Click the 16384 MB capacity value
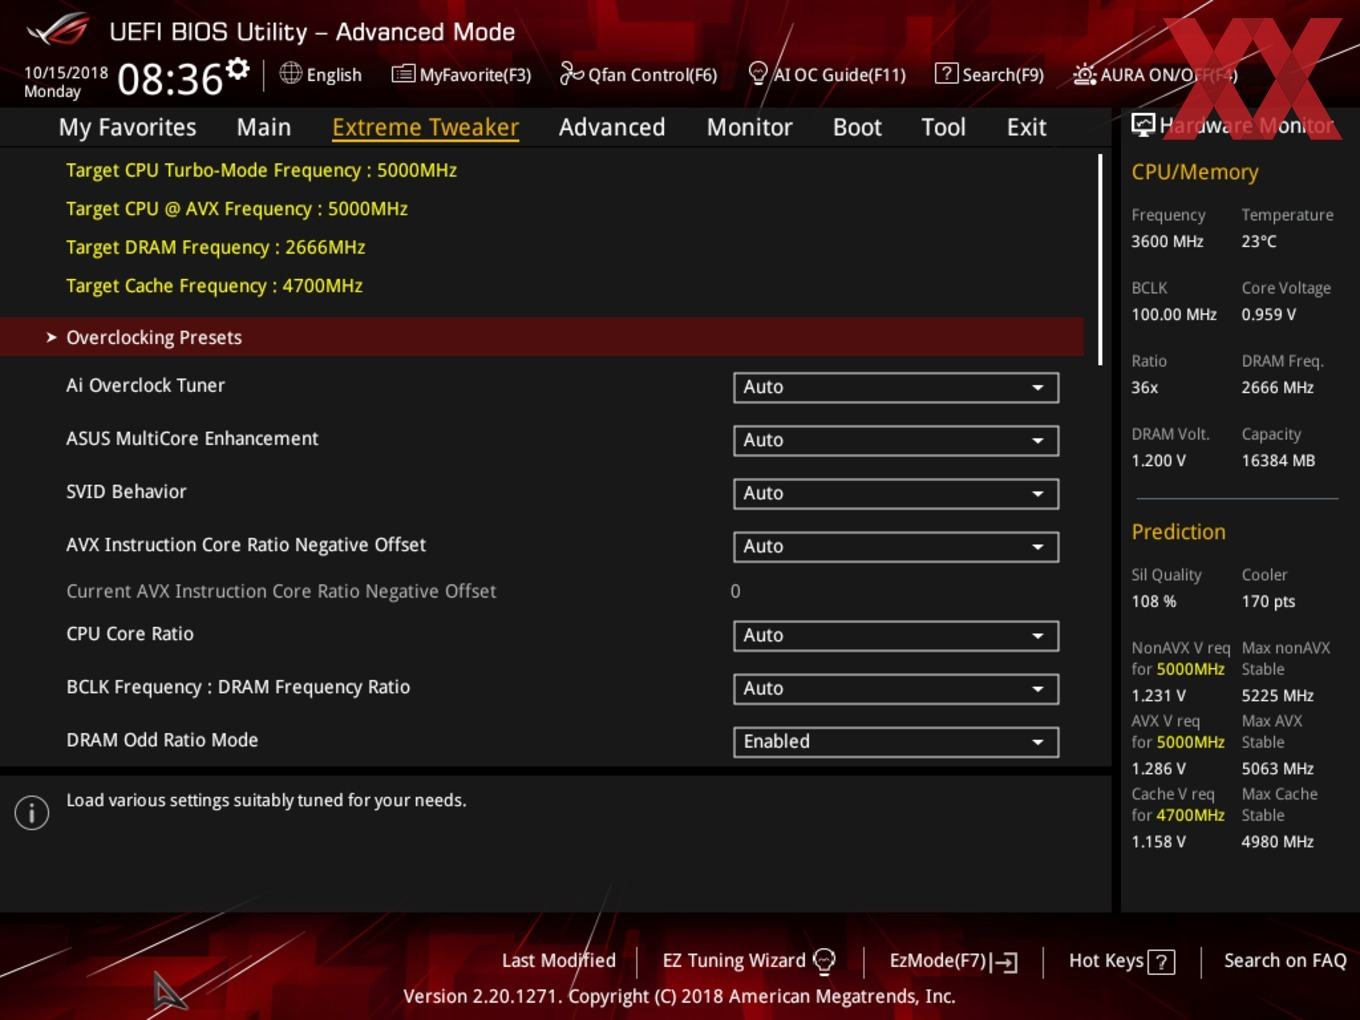The width and height of the screenshot is (1360, 1020). (x=1278, y=460)
